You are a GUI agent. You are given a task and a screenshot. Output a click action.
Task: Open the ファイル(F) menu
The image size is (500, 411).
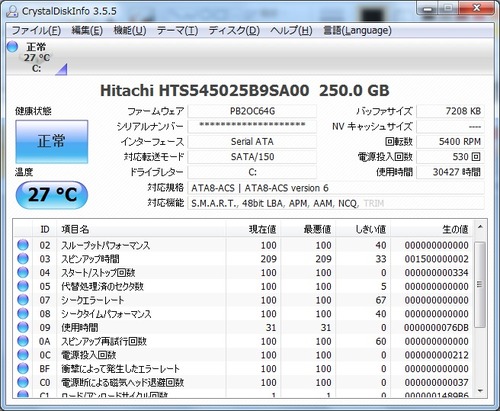36,31
